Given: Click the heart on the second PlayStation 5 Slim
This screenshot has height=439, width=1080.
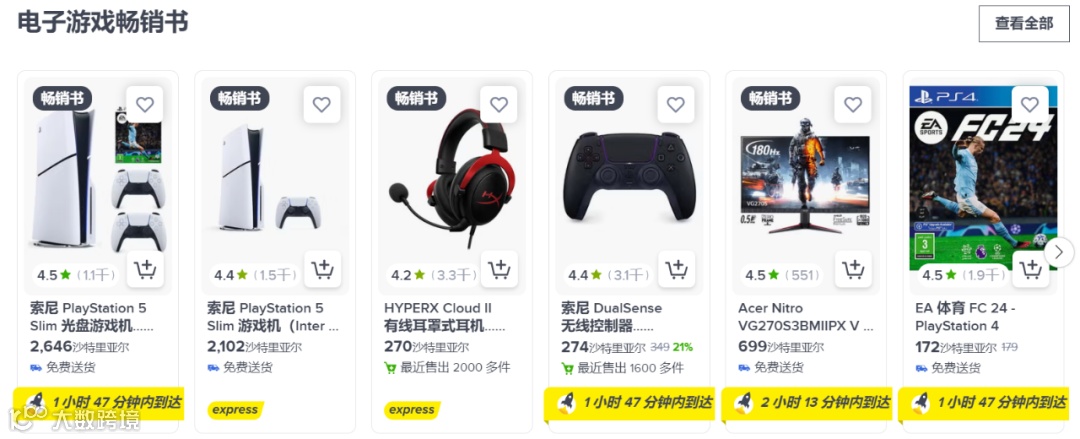Looking at the screenshot, I should (x=322, y=105).
